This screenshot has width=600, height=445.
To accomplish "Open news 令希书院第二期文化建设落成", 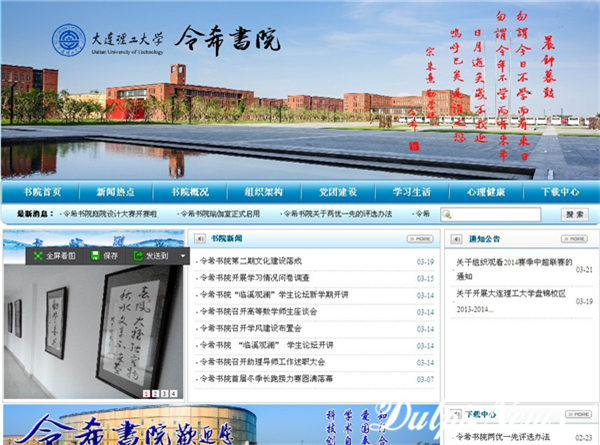I will click(251, 261).
